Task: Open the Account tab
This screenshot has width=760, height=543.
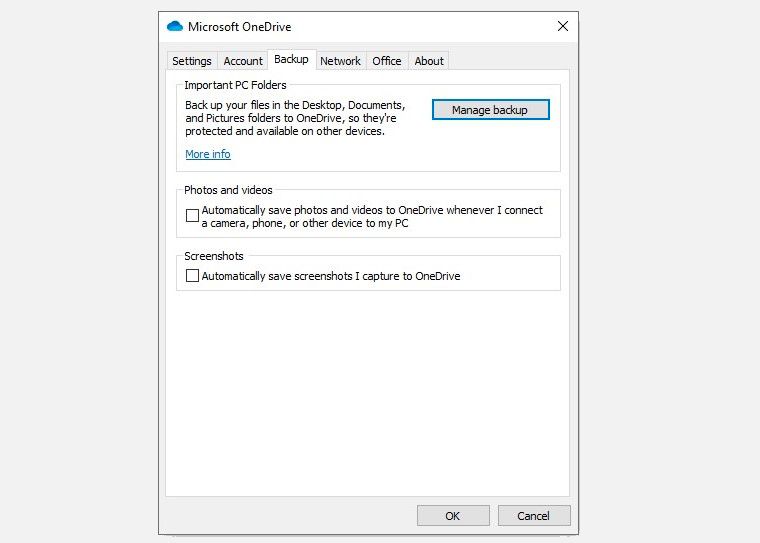Action: tap(243, 61)
